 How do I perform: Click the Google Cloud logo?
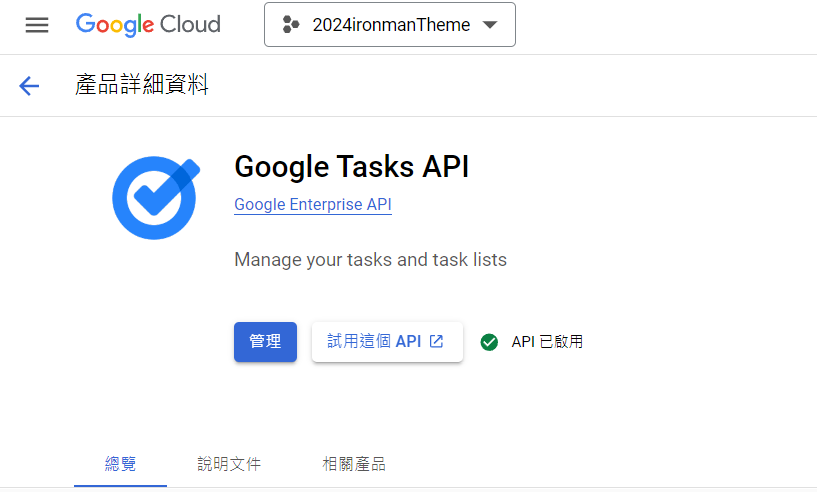[x=148, y=24]
